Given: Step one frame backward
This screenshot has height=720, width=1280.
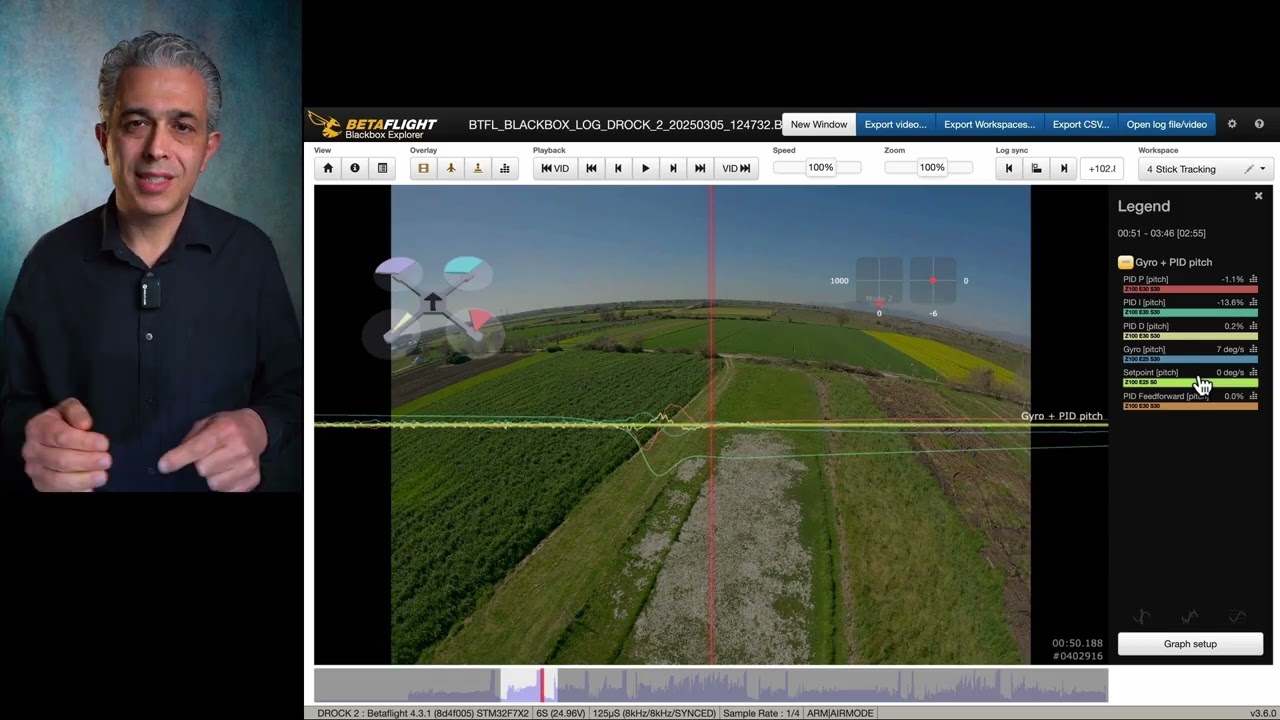Looking at the screenshot, I should tap(618, 168).
